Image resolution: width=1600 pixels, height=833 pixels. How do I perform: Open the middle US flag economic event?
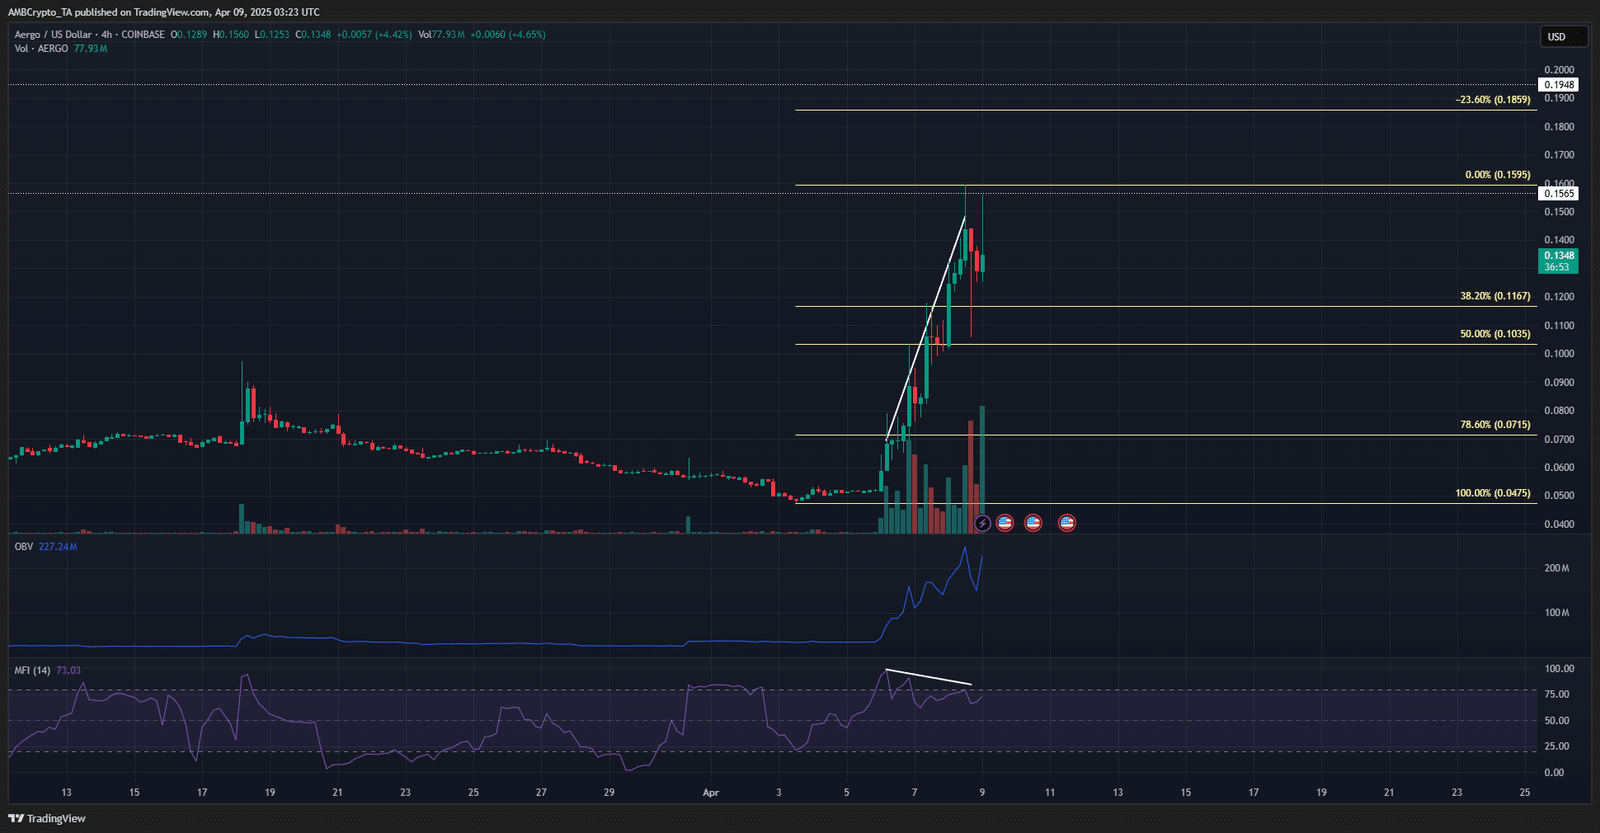(x=1033, y=523)
